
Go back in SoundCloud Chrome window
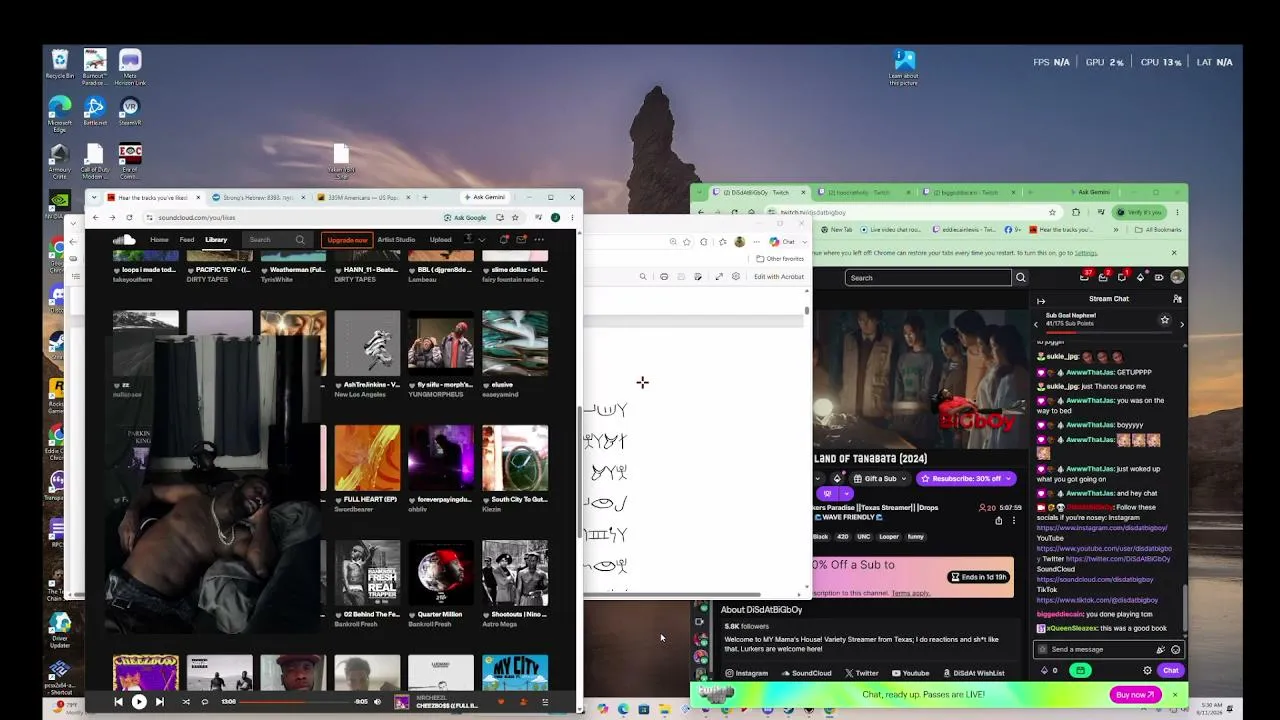click(x=96, y=217)
